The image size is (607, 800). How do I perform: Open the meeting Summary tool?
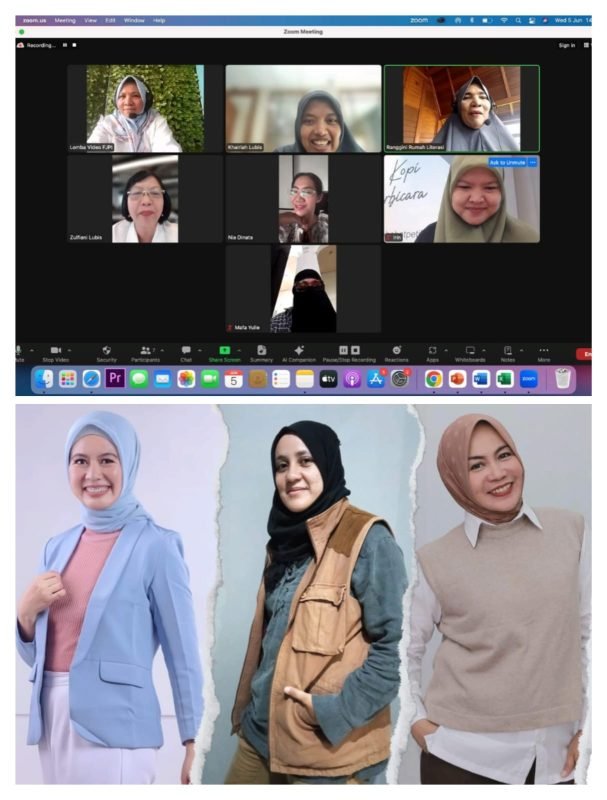tap(261, 351)
